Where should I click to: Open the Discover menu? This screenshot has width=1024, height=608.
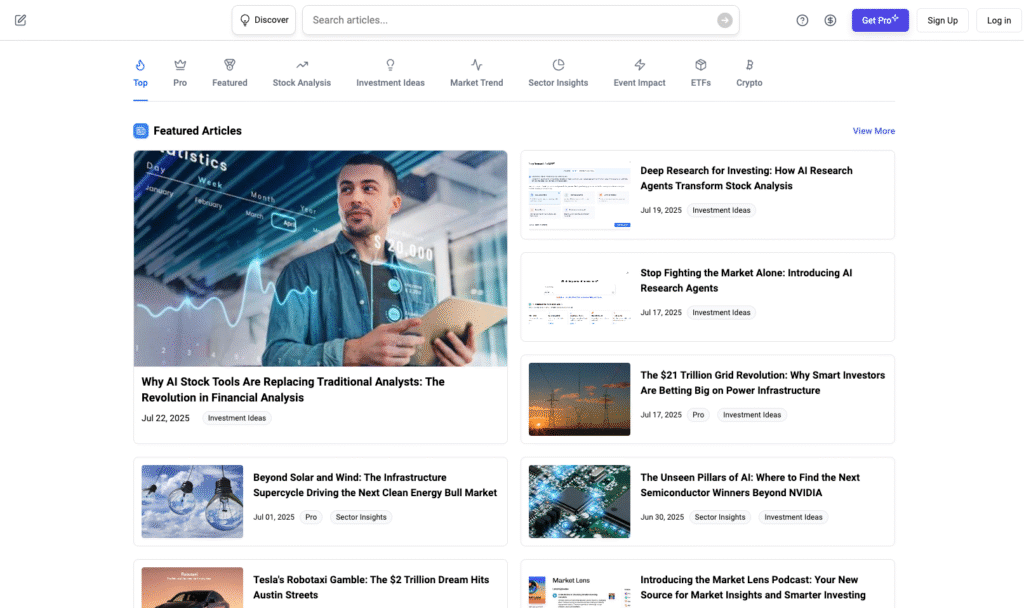coord(263,19)
